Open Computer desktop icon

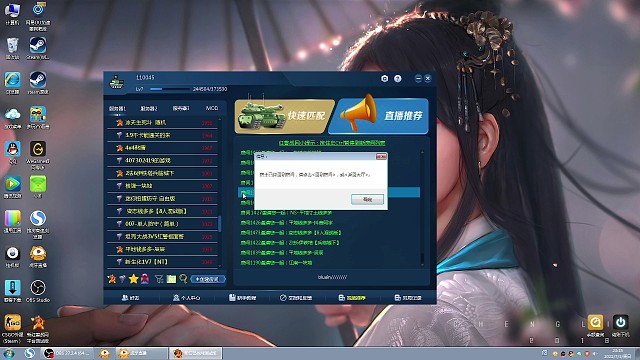click(x=12, y=14)
